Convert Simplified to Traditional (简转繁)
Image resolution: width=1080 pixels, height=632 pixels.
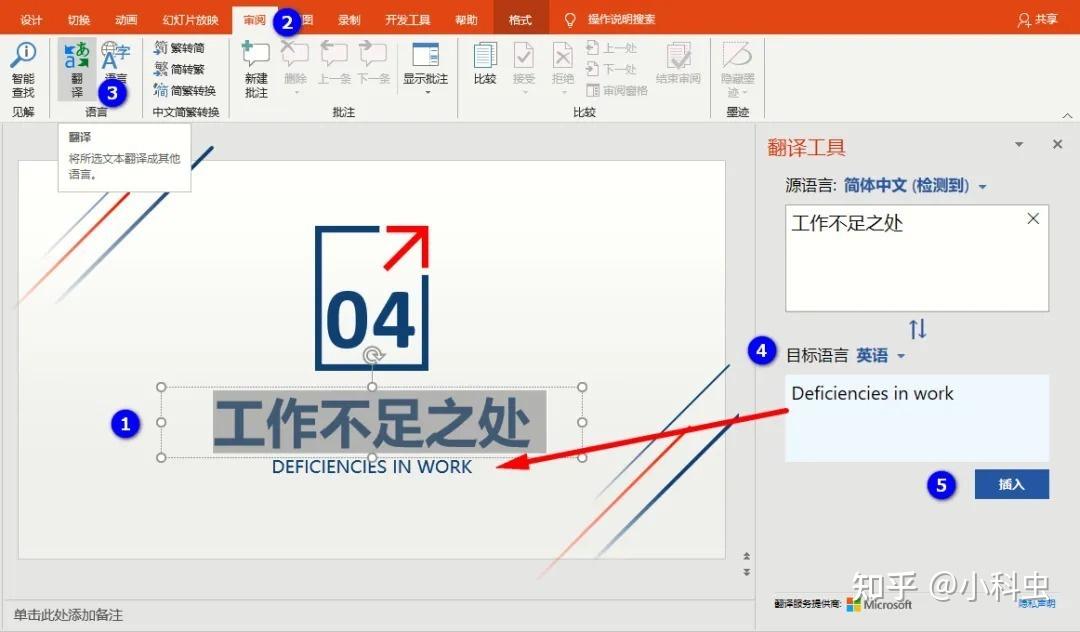179,69
